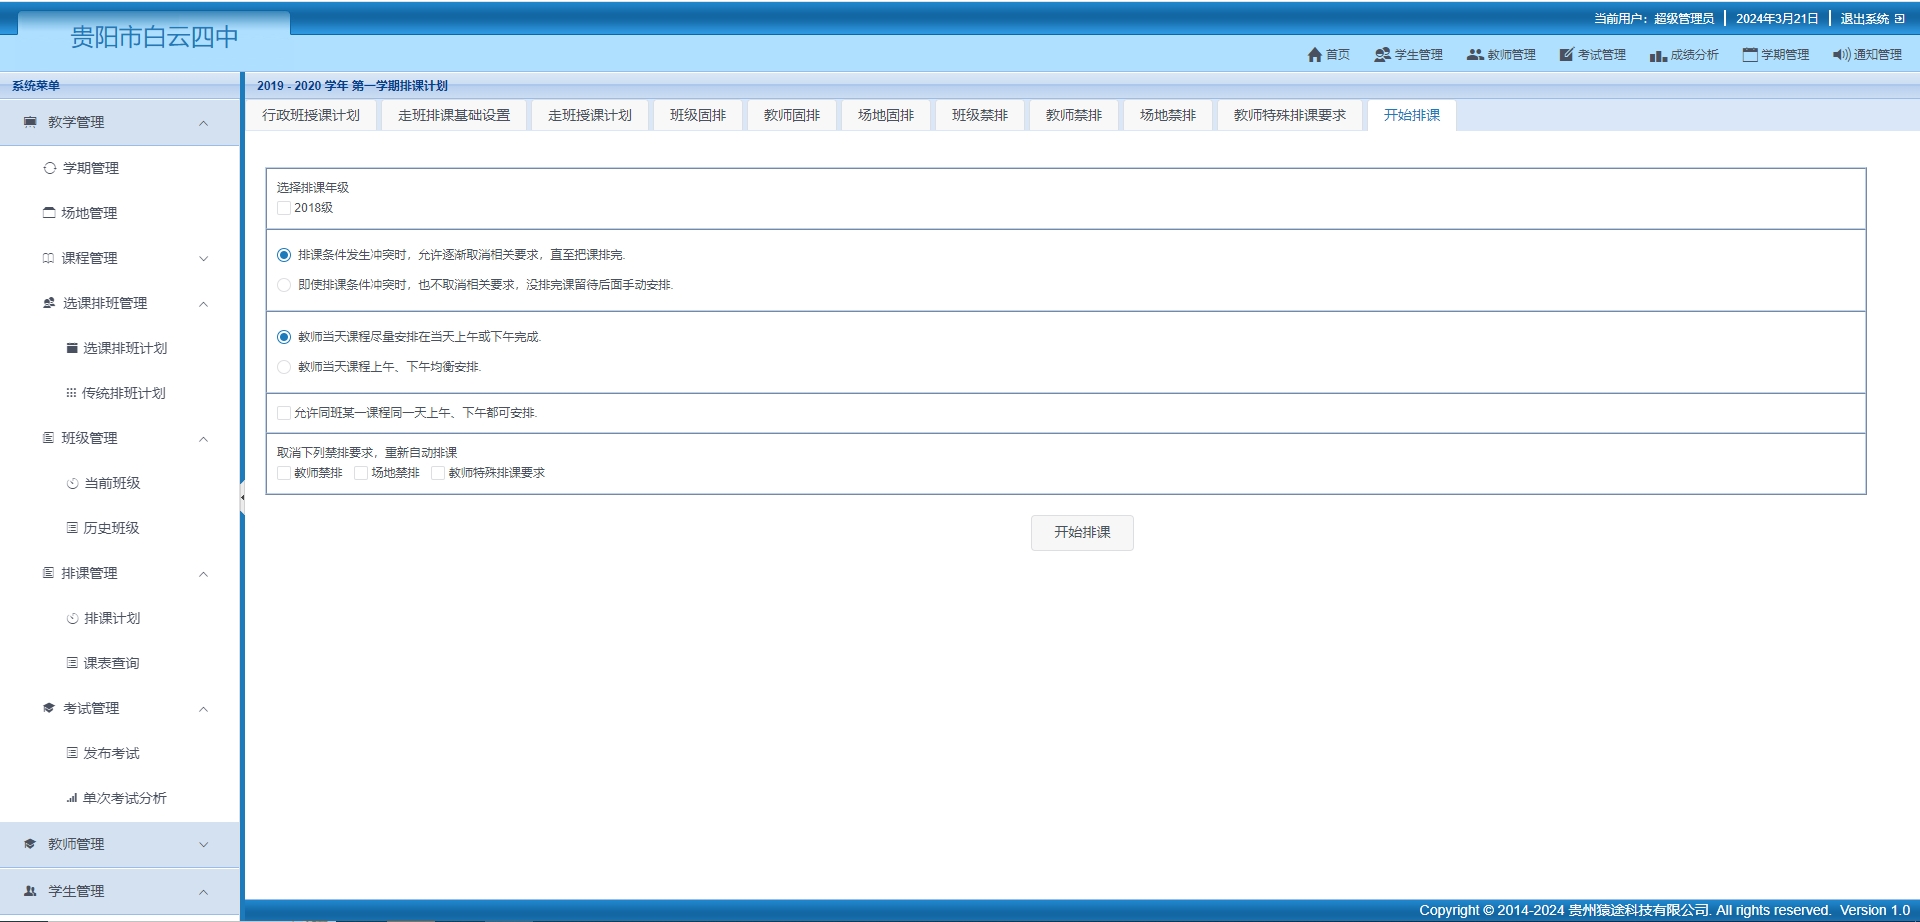Collapse the 班级管理 chevron
Image resolution: width=1920 pixels, height=922 pixels.
(x=203, y=439)
